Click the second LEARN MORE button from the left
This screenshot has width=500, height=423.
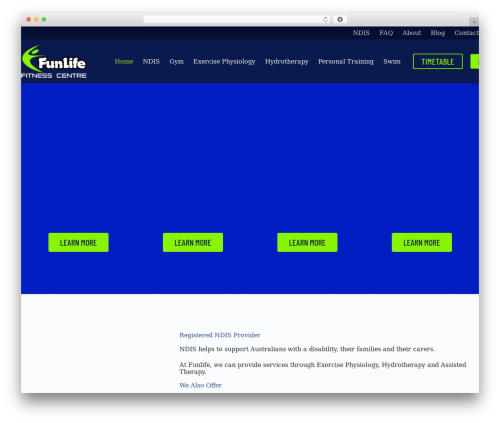[193, 242]
